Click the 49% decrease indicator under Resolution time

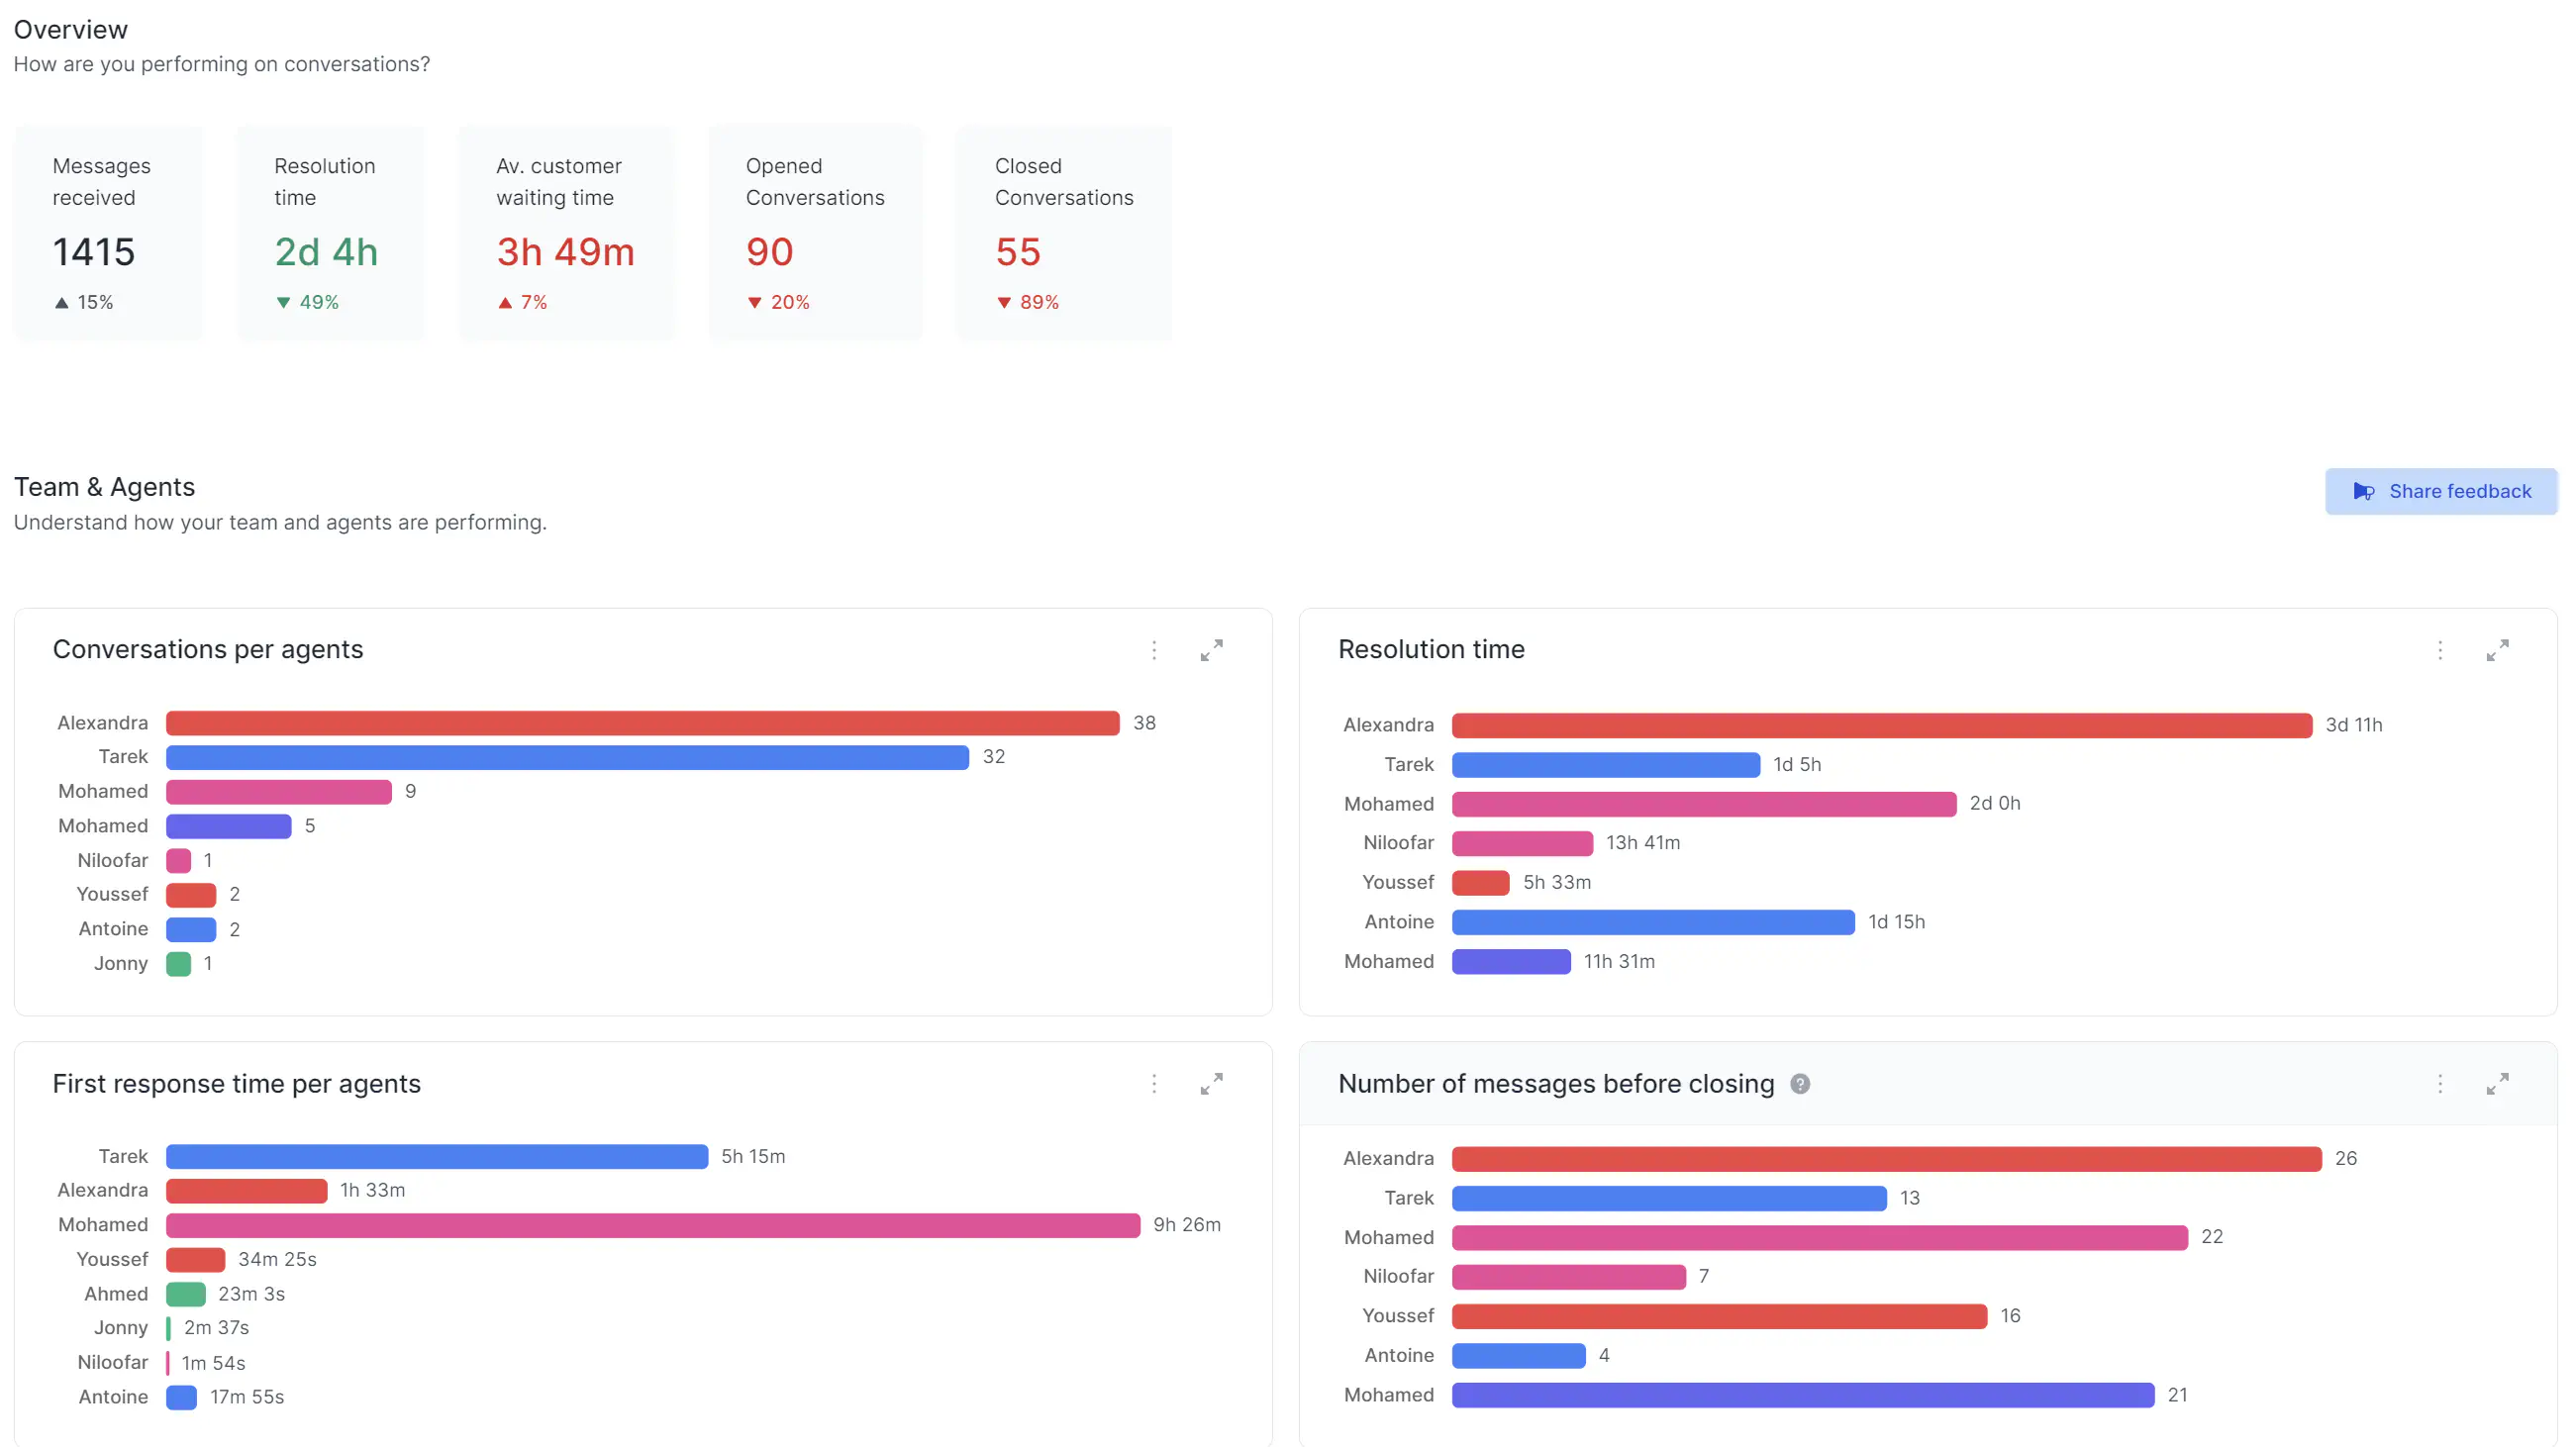point(307,302)
